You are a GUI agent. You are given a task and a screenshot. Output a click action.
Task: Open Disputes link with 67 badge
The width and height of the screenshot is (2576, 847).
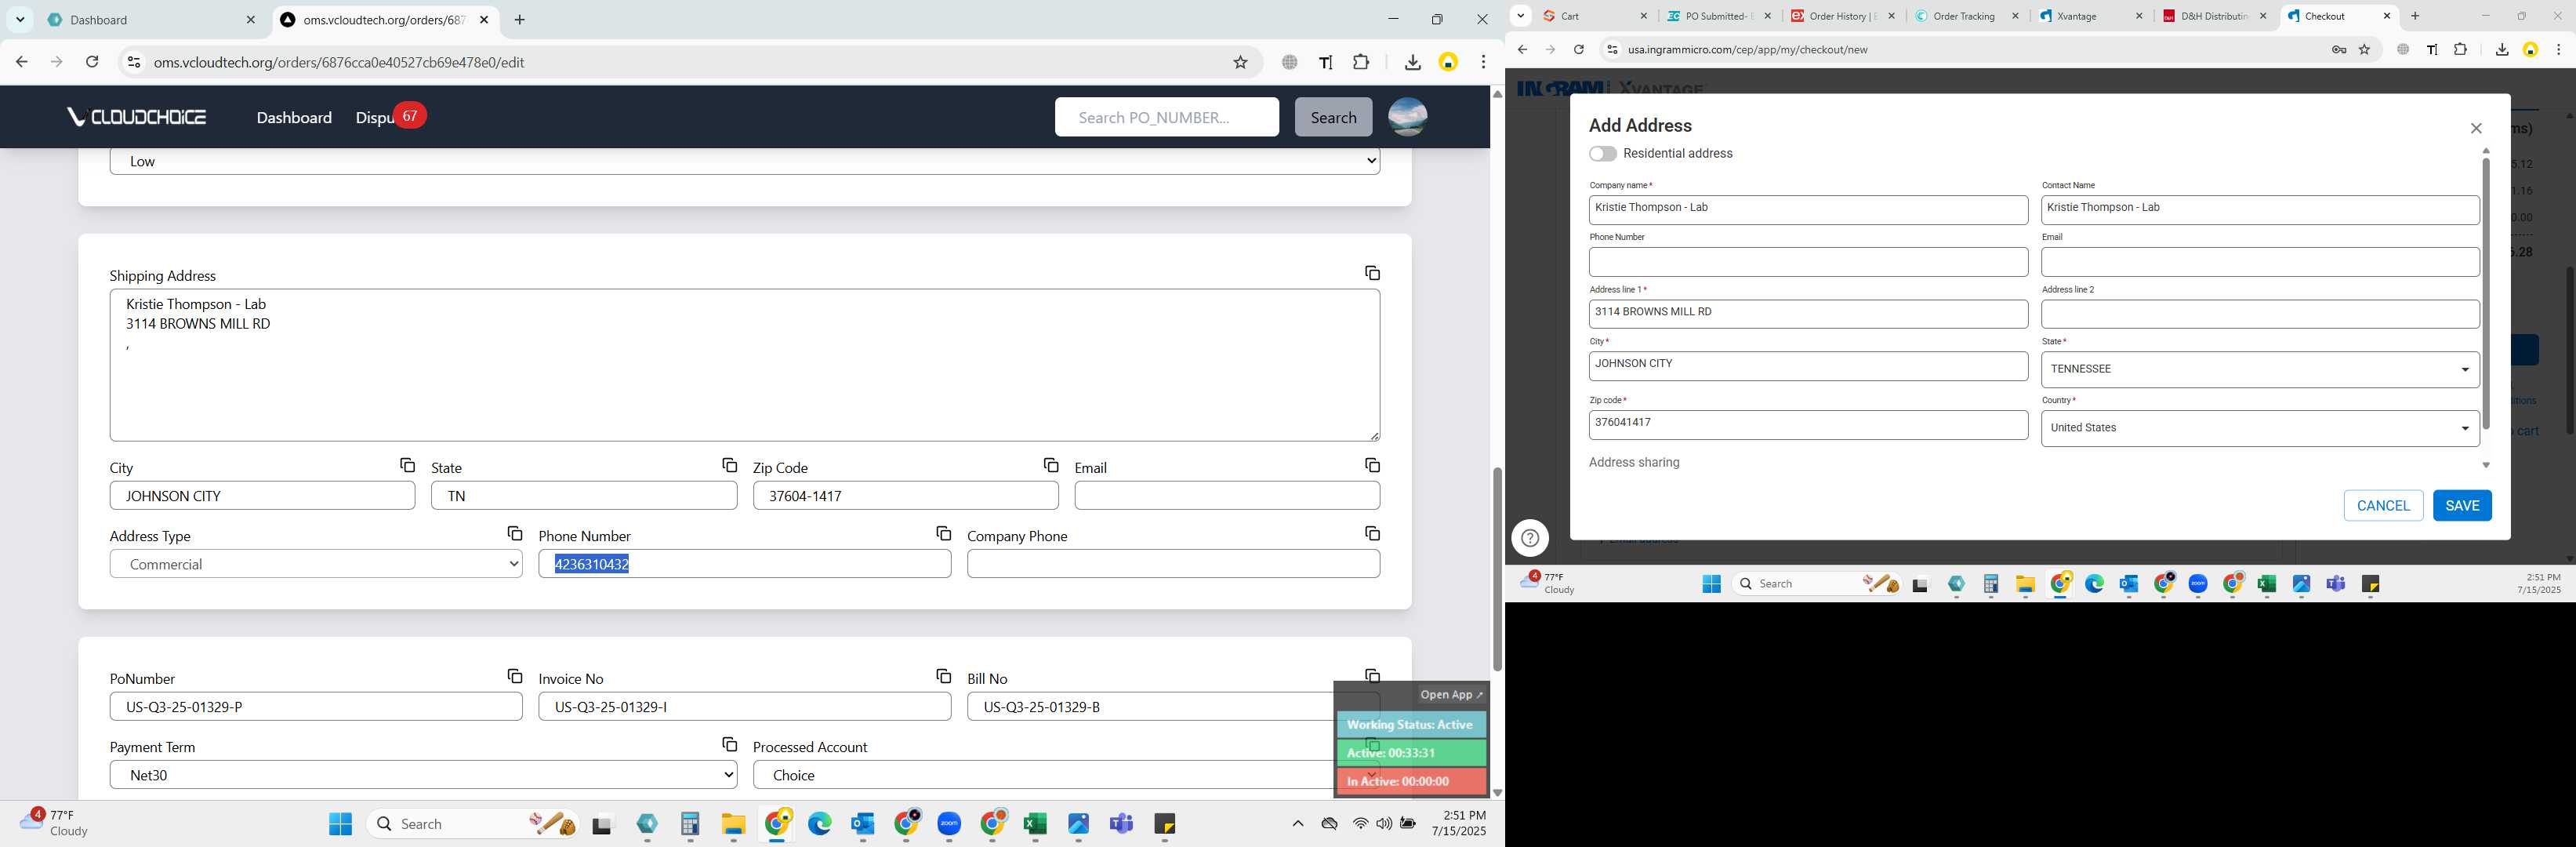tap(390, 117)
